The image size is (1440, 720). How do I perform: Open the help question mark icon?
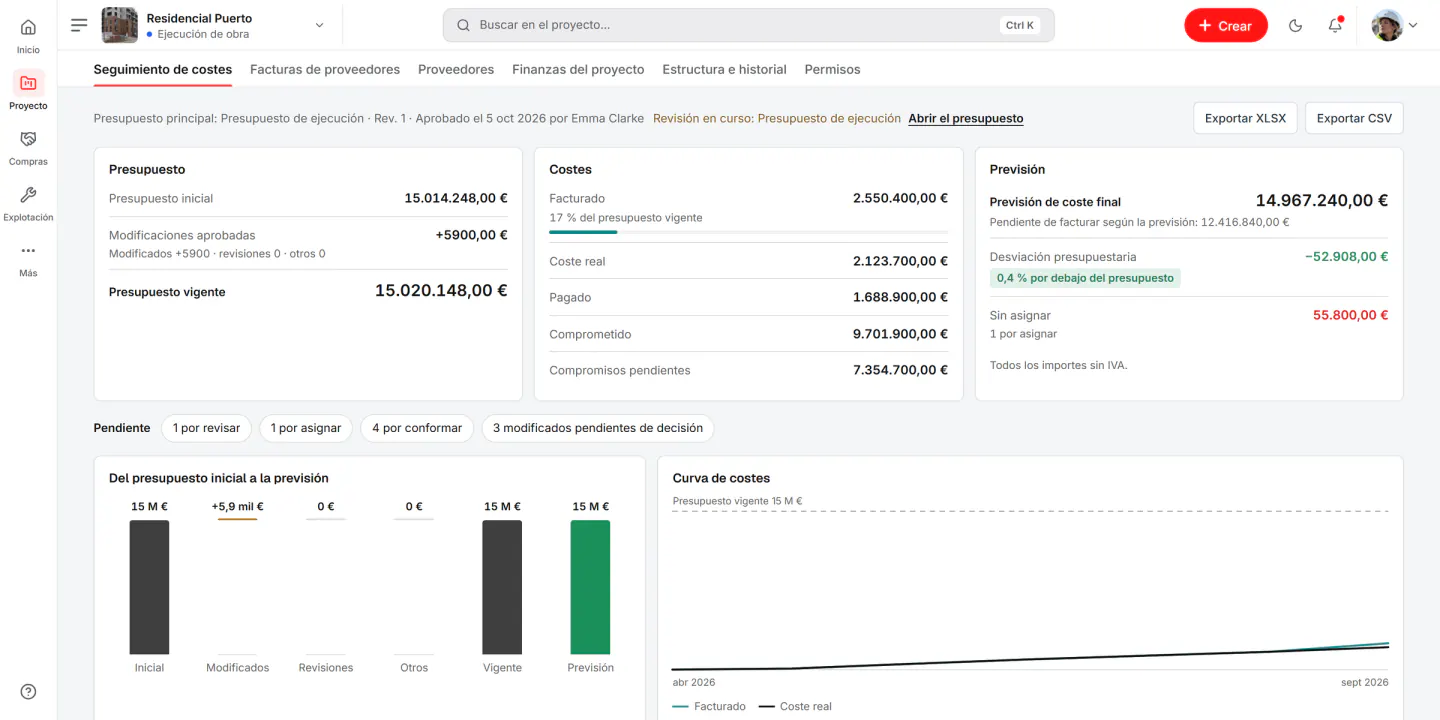28,692
